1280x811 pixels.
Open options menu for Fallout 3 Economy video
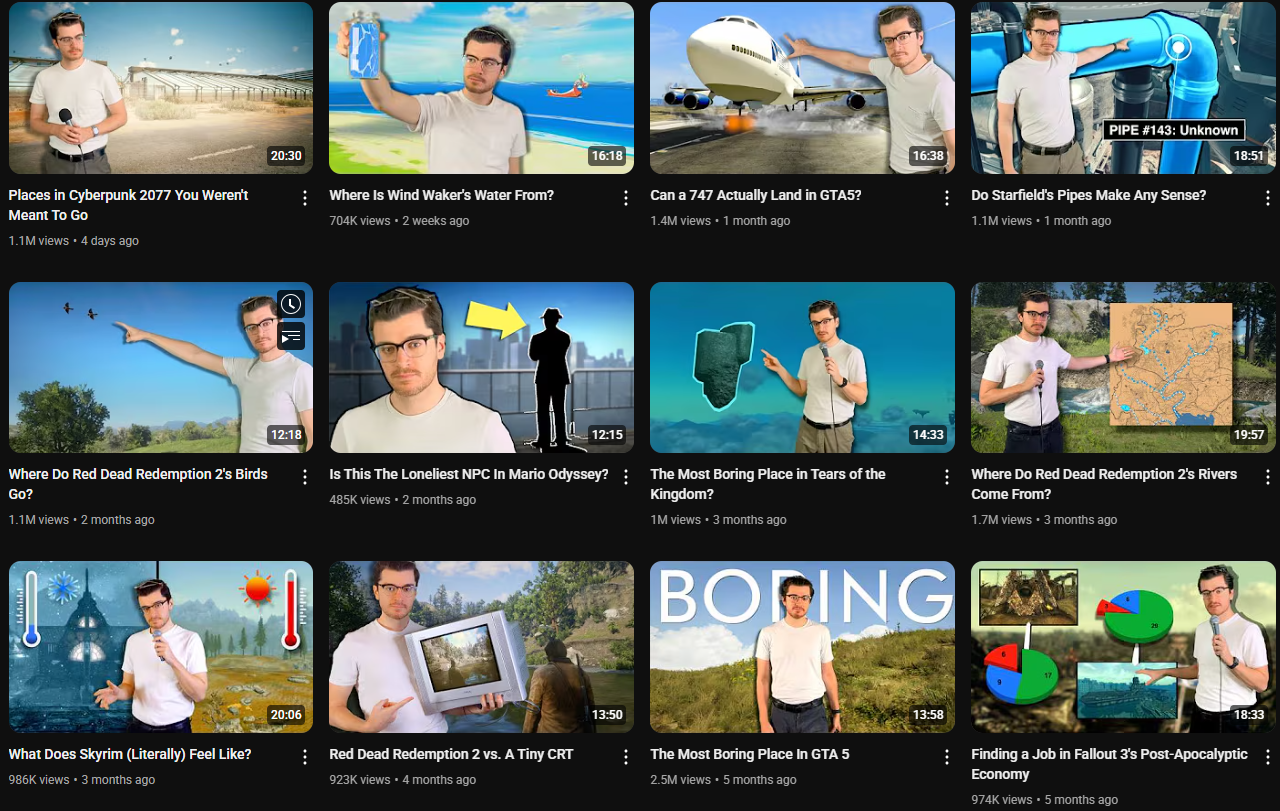[x=1268, y=757]
